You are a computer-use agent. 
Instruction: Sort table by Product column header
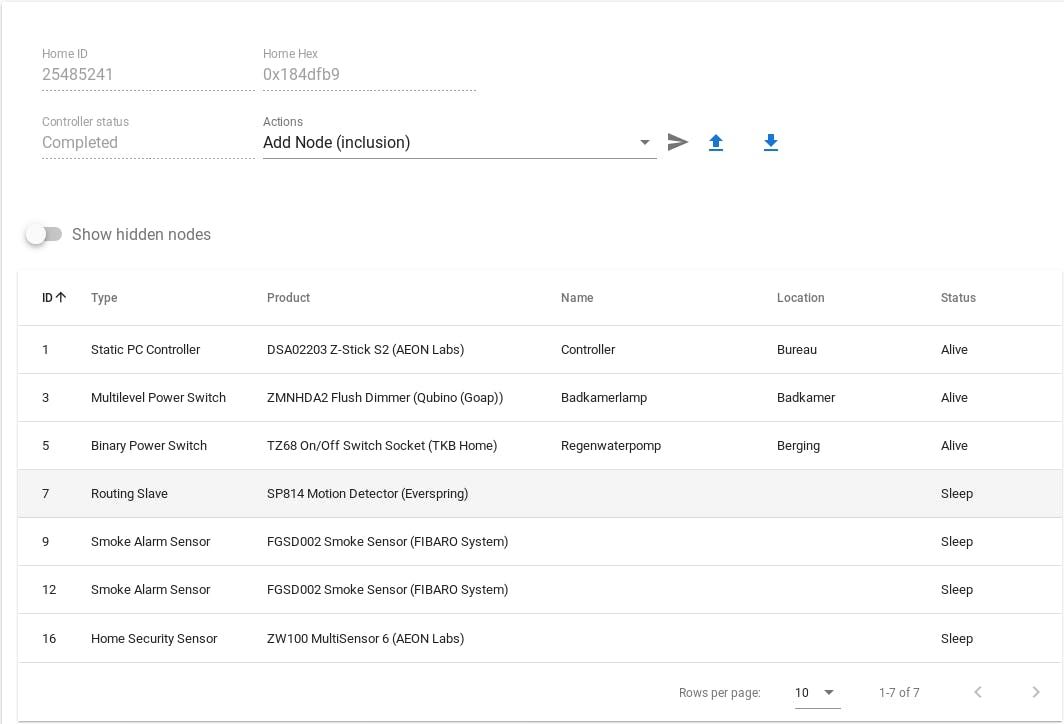coord(288,298)
